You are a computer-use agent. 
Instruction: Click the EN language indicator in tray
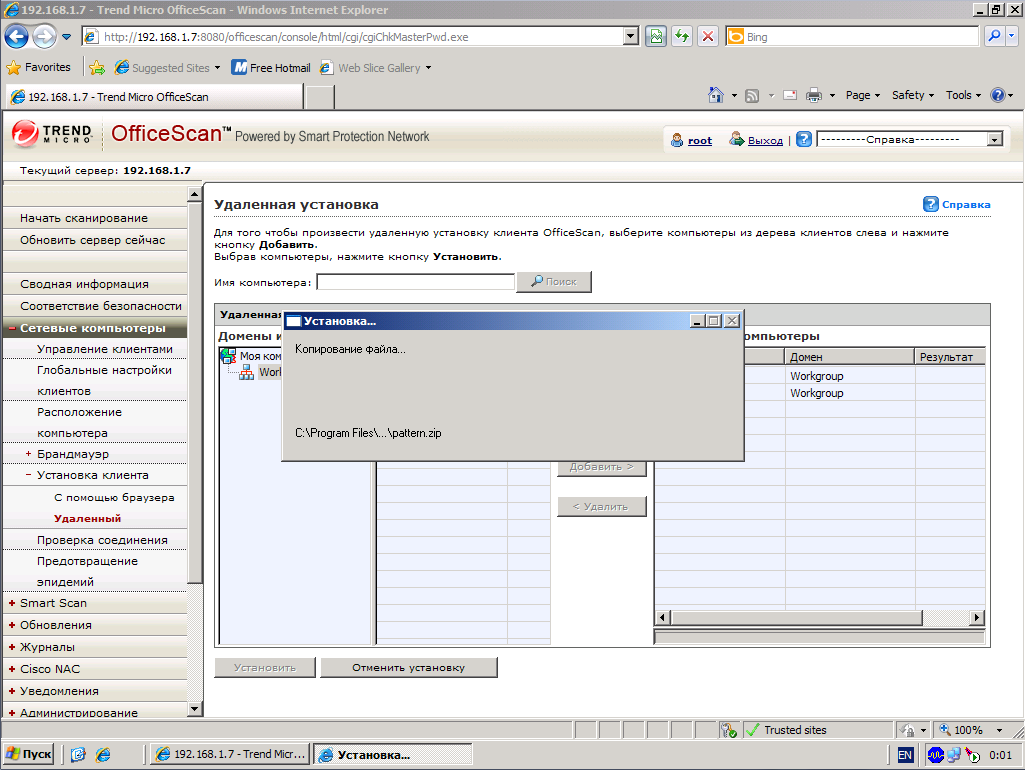(x=905, y=755)
